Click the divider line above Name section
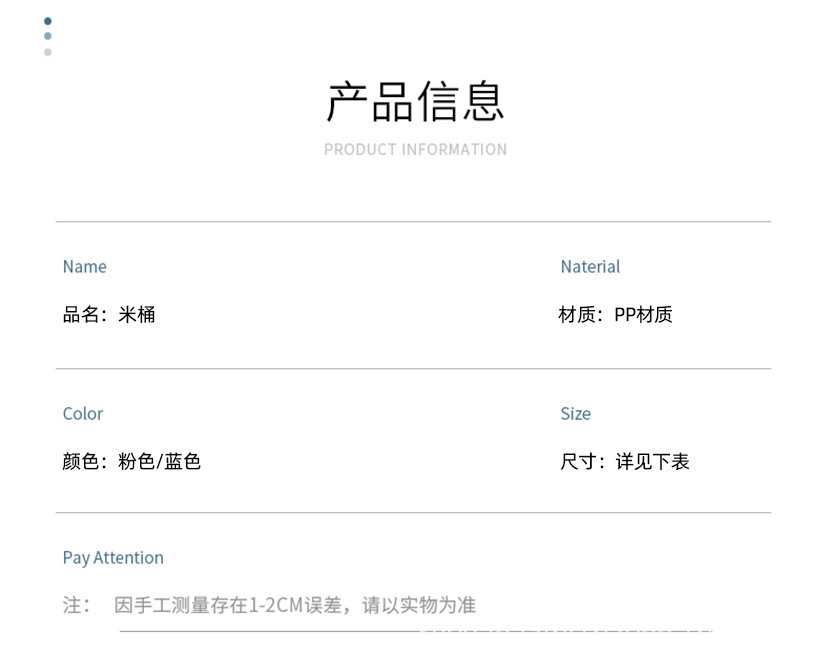Image resolution: width=830 pixels, height=664 pixels. pyautogui.click(x=415, y=221)
